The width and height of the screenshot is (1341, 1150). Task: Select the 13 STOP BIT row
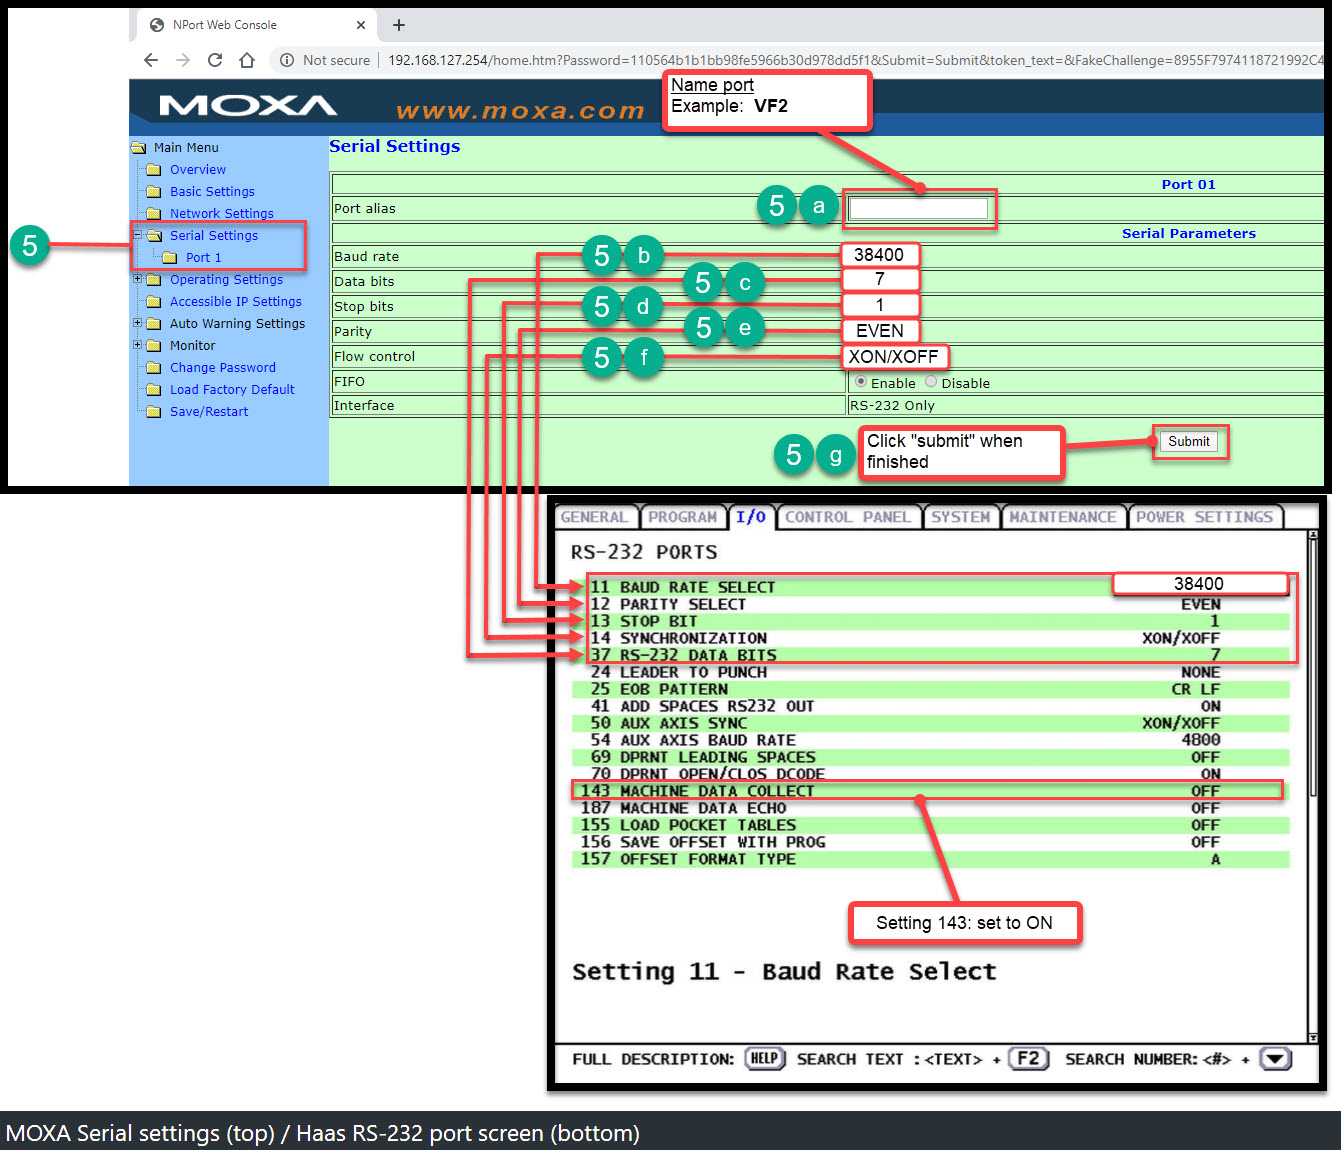pyautogui.click(x=931, y=621)
